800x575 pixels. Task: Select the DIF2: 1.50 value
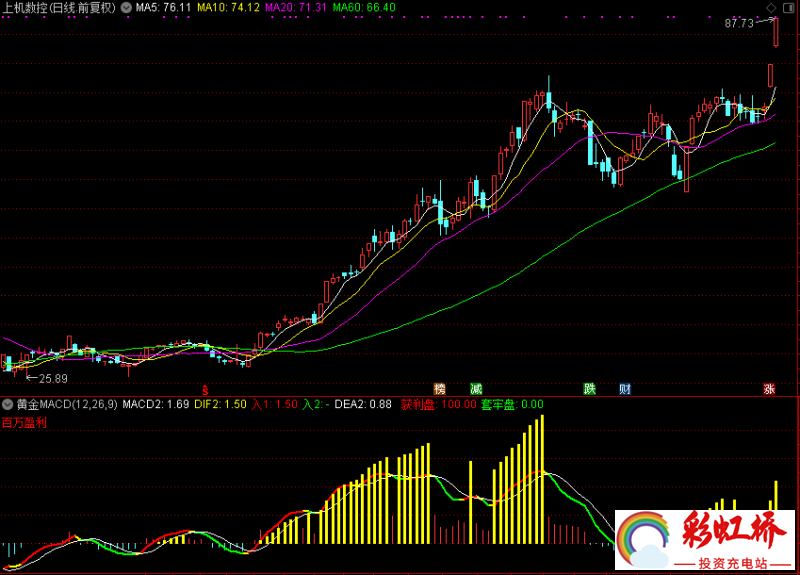[x=220, y=405]
